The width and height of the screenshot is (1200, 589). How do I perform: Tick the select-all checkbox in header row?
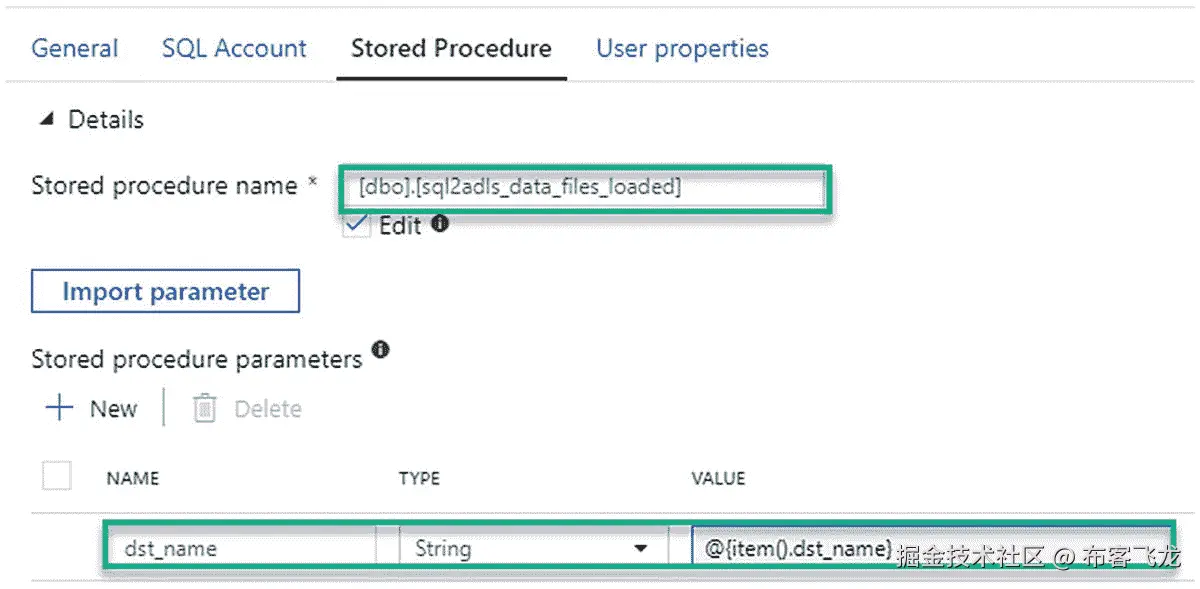click(57, 475)
